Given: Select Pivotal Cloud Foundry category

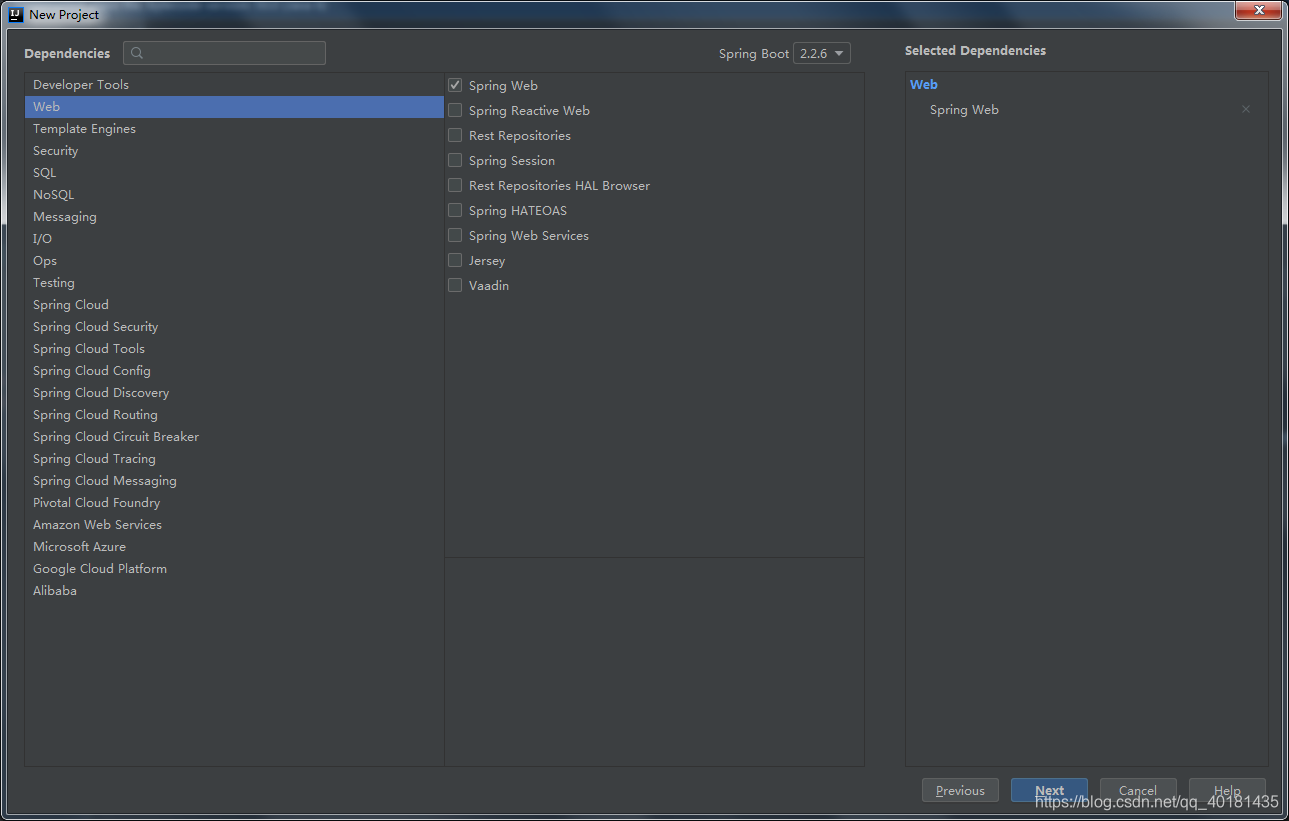Looking at the screenshot, I should (234, 503).
